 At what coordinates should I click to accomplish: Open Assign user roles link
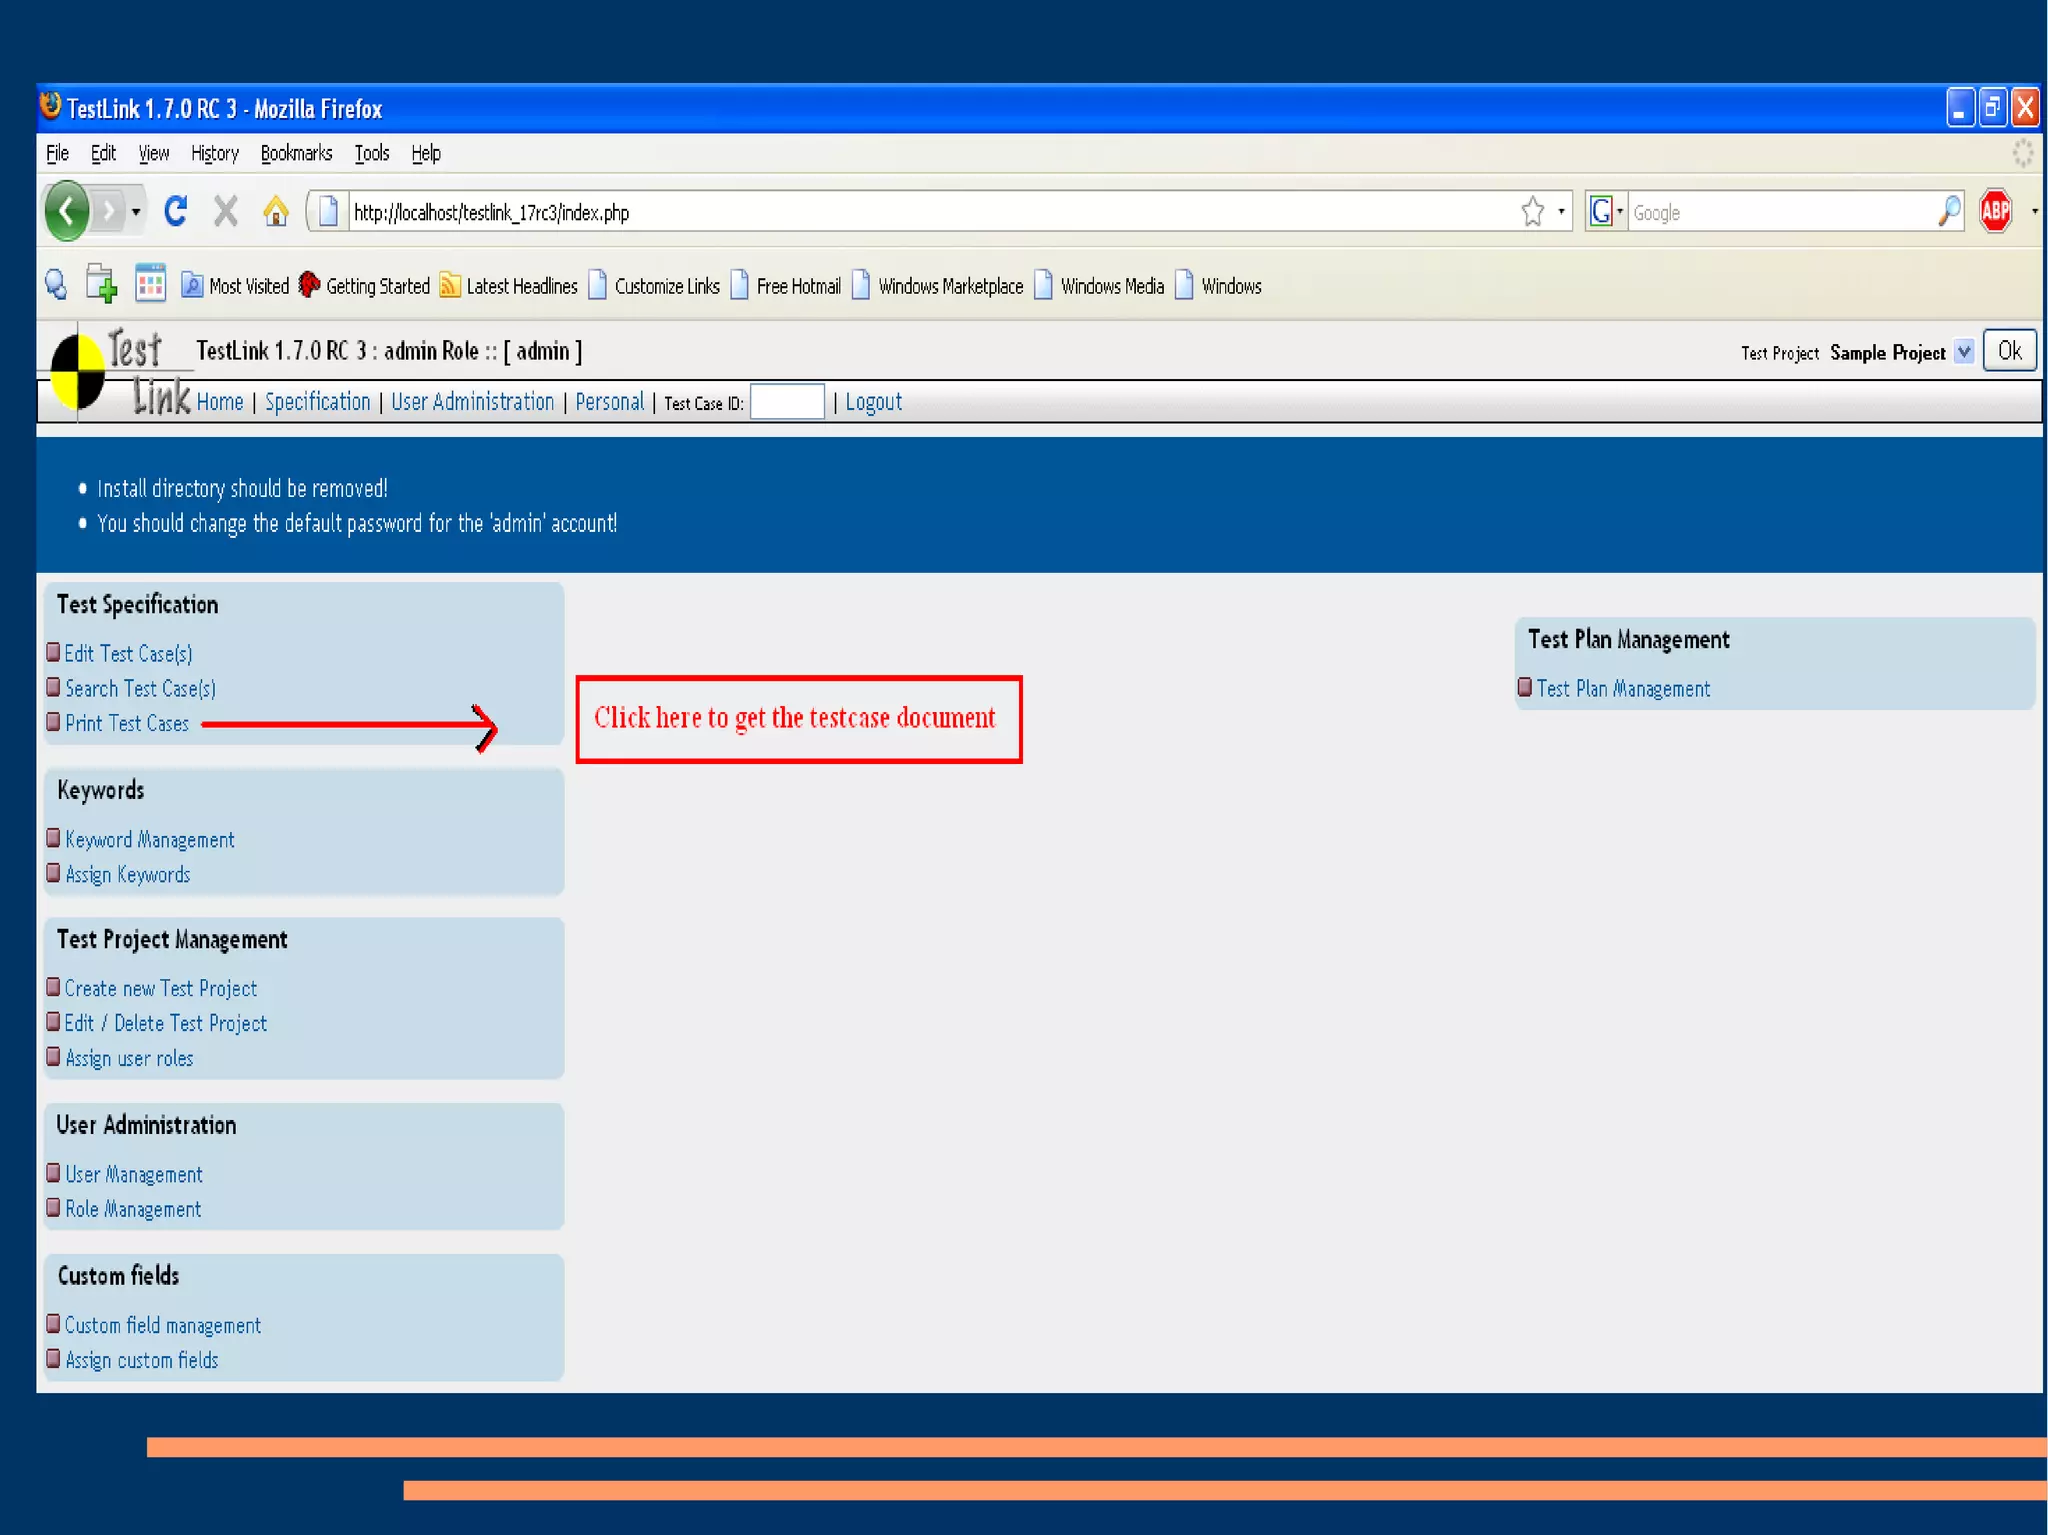coord(129,1059)
